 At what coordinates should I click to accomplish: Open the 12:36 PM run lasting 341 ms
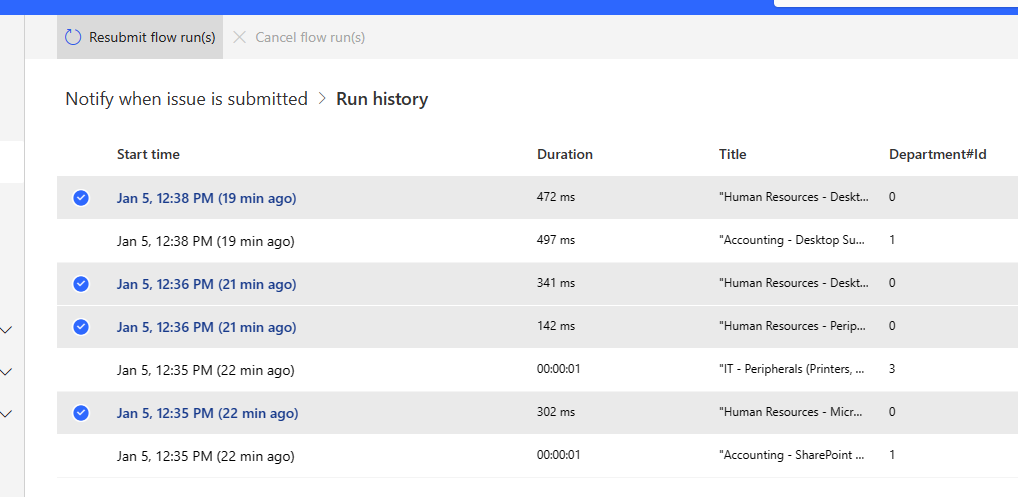coord(206,284)
